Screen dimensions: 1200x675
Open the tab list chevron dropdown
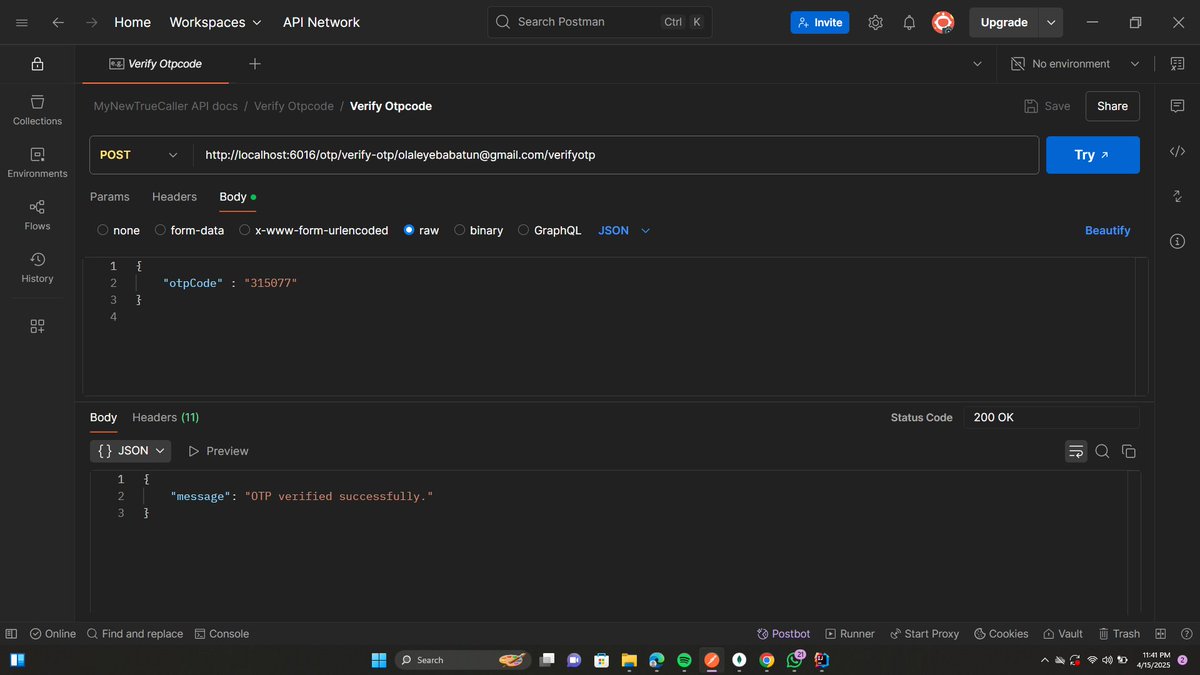[x=977, y=64]
